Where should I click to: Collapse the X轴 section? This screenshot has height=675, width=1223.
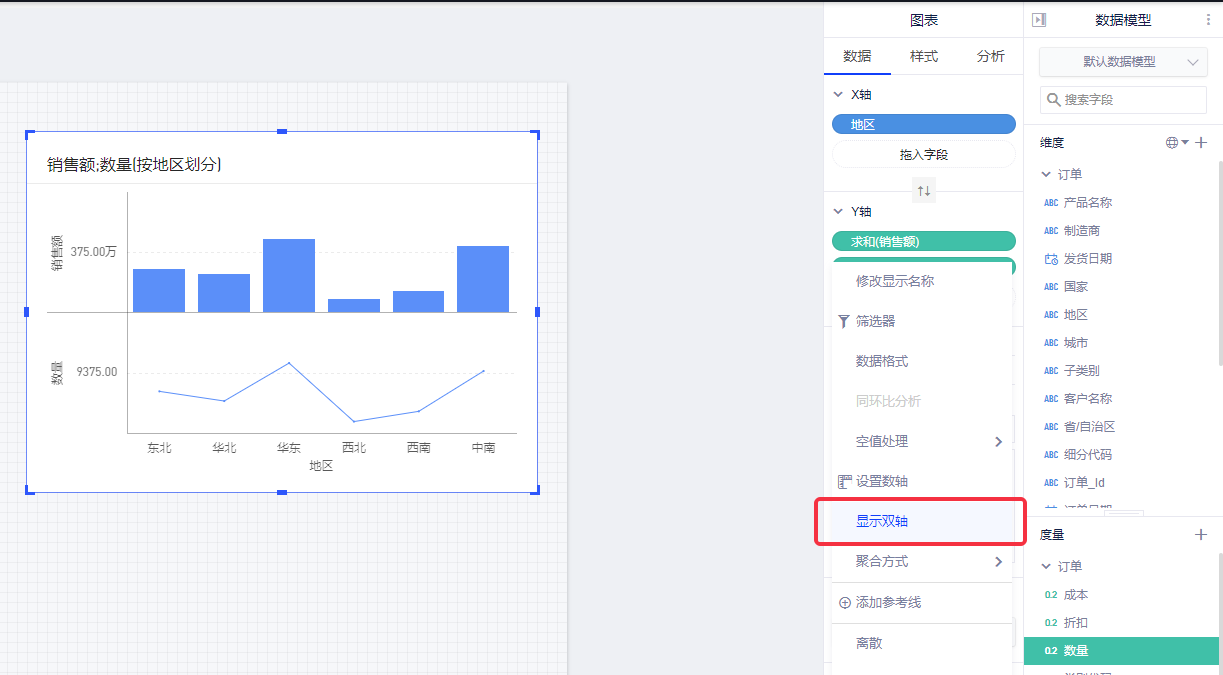click(x=838, y=95)
